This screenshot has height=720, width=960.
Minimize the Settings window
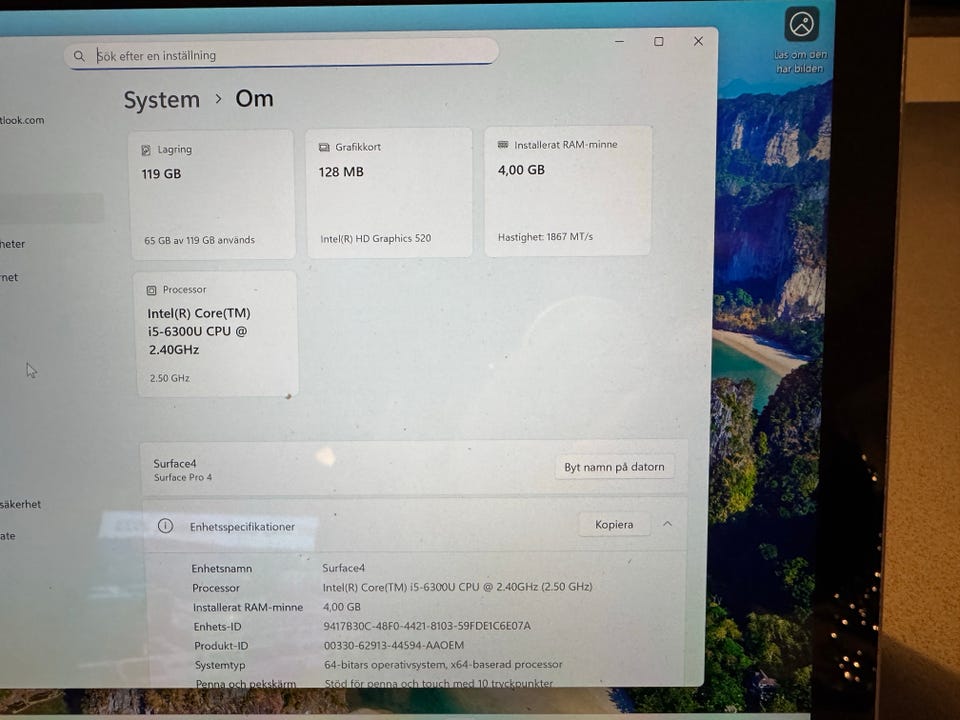(x=620, y=42)
